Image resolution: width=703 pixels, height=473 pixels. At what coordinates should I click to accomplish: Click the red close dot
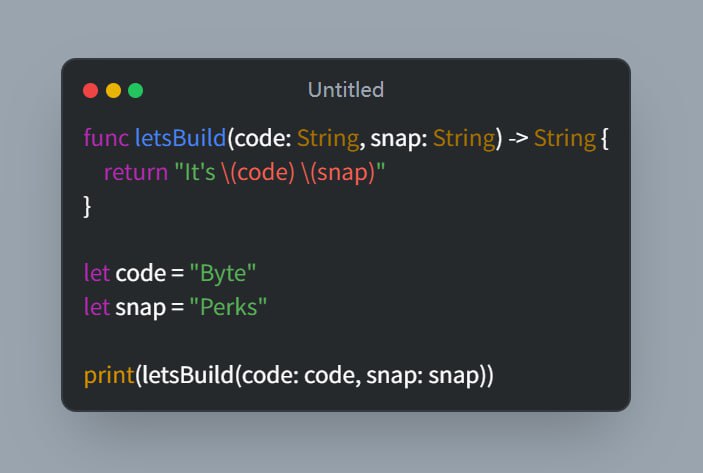pos(90,91)
